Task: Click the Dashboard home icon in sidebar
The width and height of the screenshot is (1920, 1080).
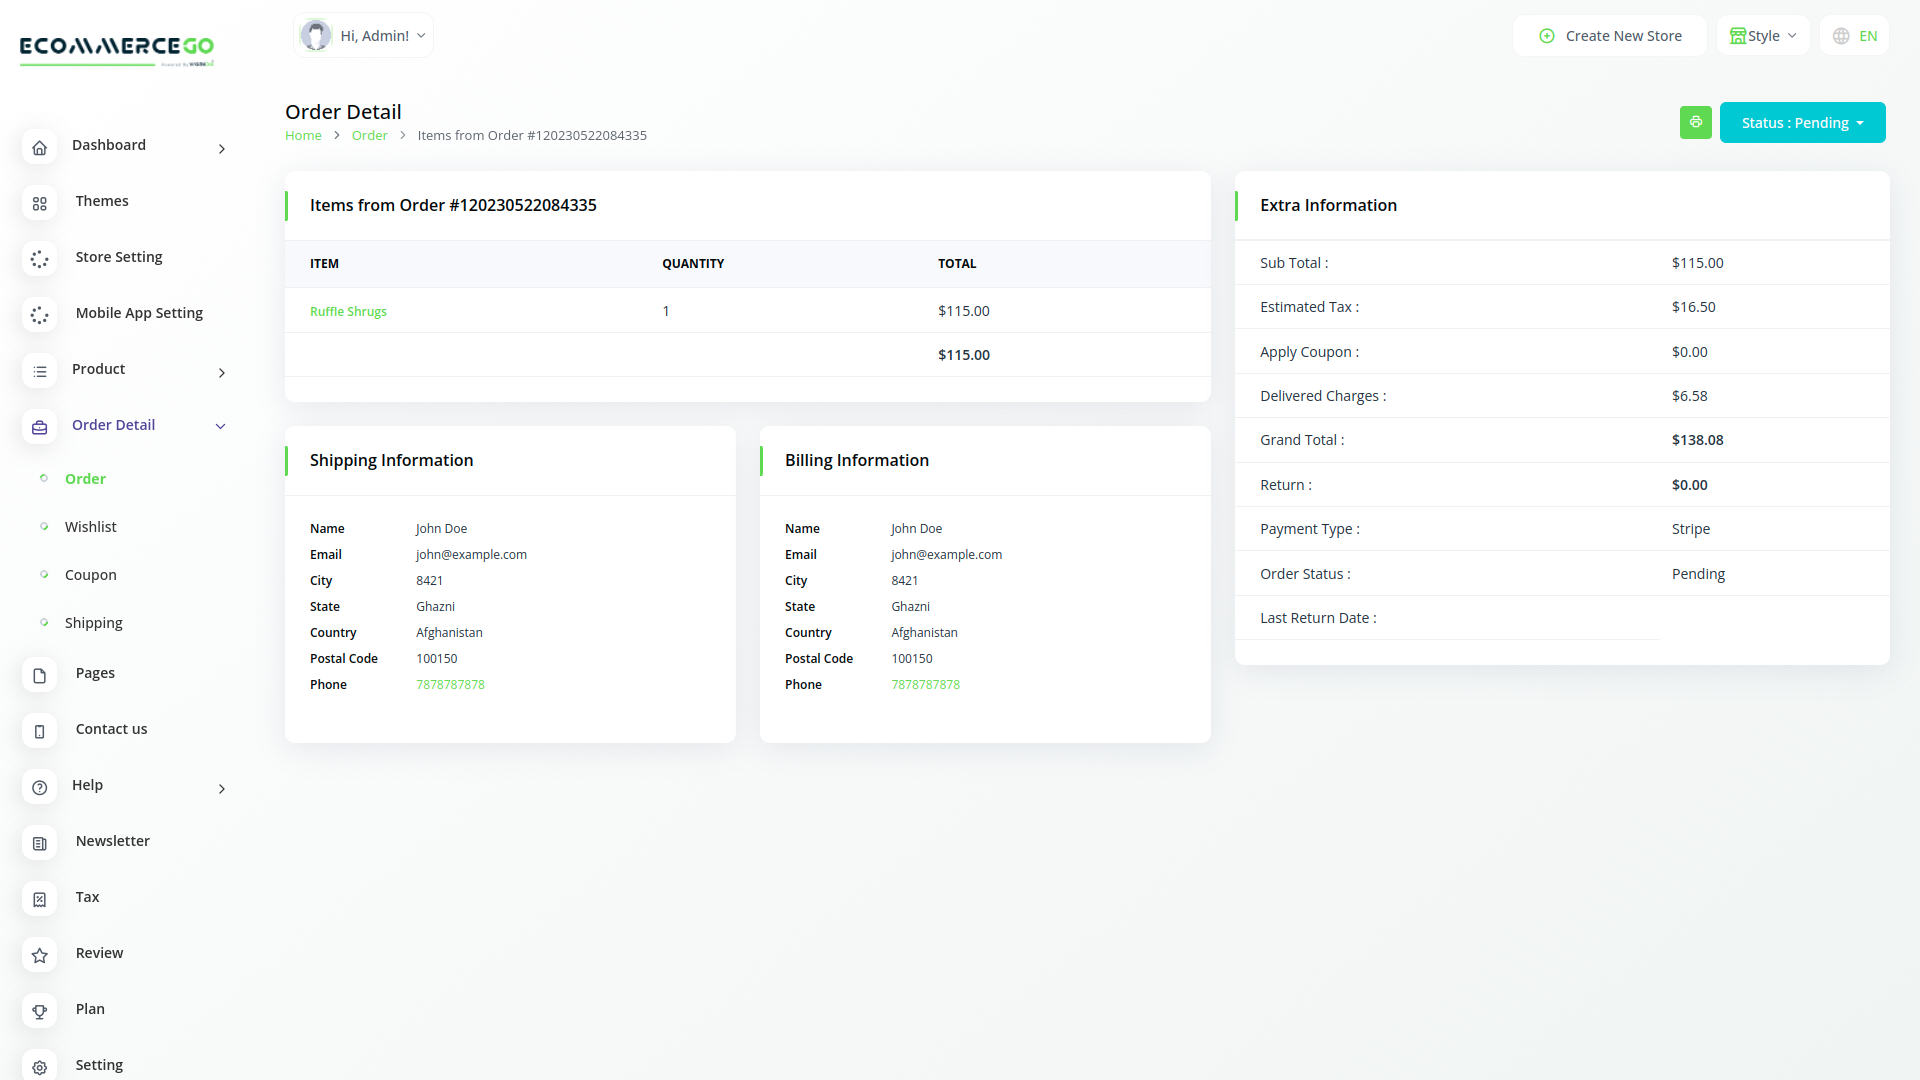Action: pyautogui.click(x=39, y=148)
